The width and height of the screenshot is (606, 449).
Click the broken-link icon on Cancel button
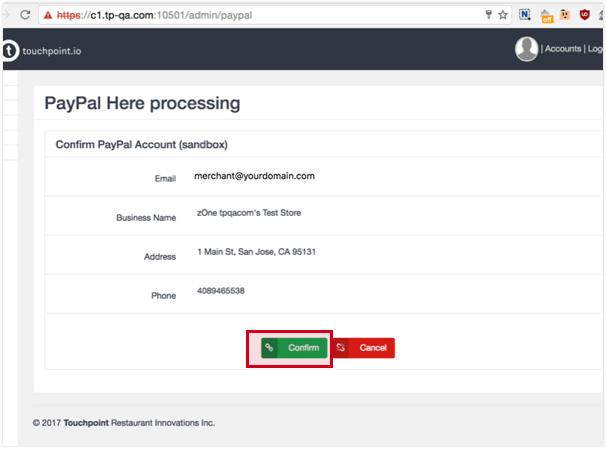(340, 347)
